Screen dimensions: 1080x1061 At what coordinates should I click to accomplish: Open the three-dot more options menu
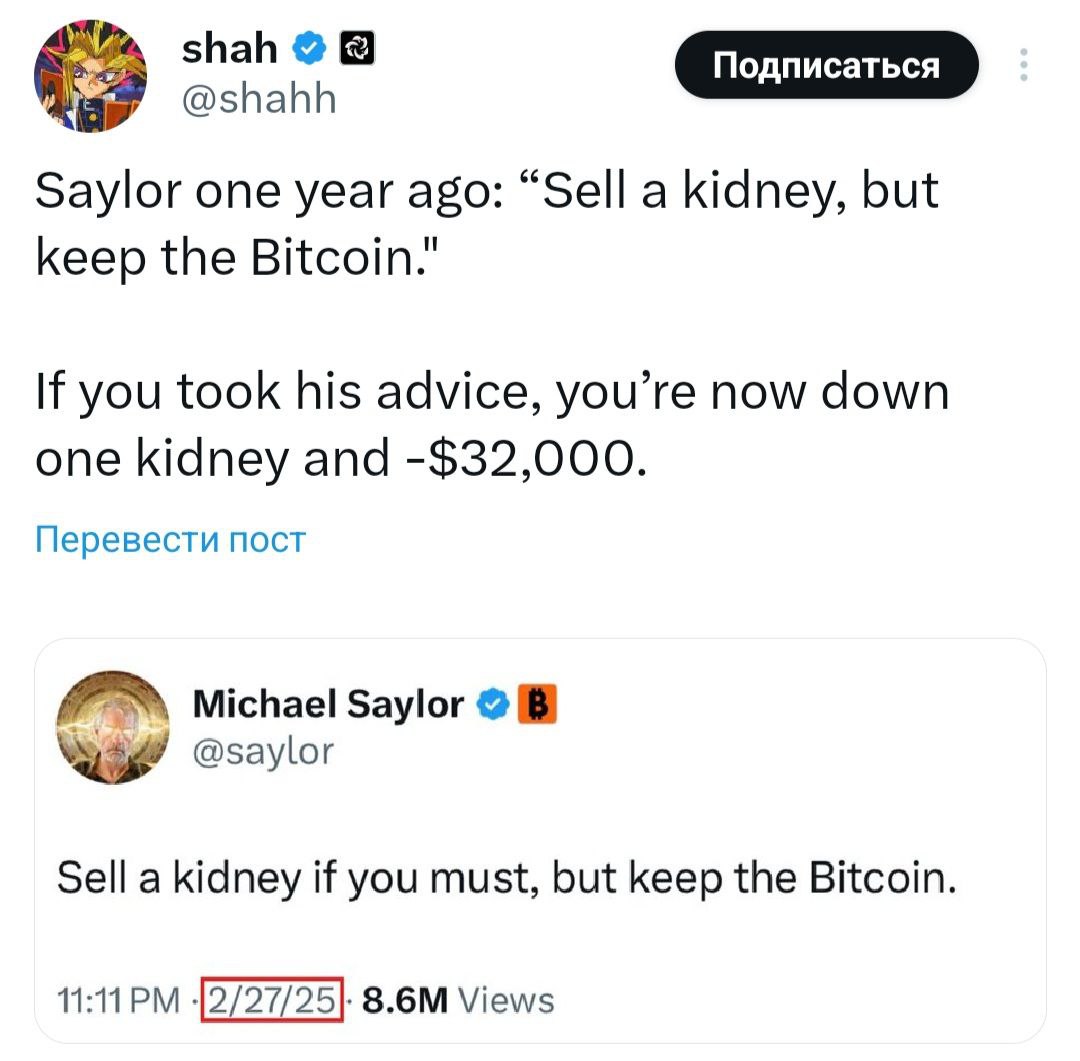(x=1021, y=66)
